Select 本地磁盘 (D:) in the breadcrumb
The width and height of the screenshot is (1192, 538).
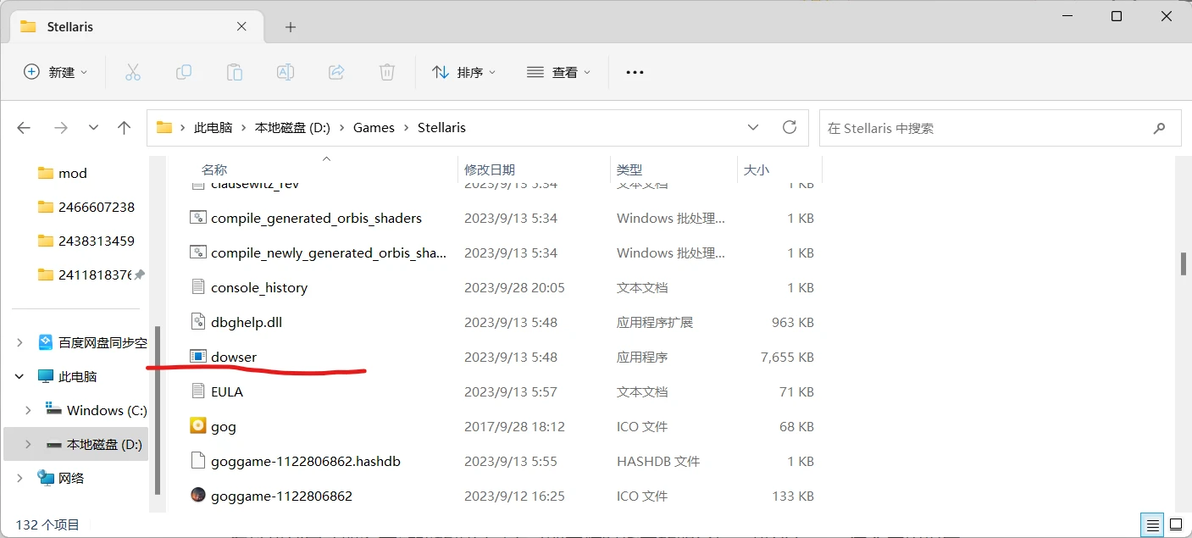pyautogui.click(x=292, y=128)
